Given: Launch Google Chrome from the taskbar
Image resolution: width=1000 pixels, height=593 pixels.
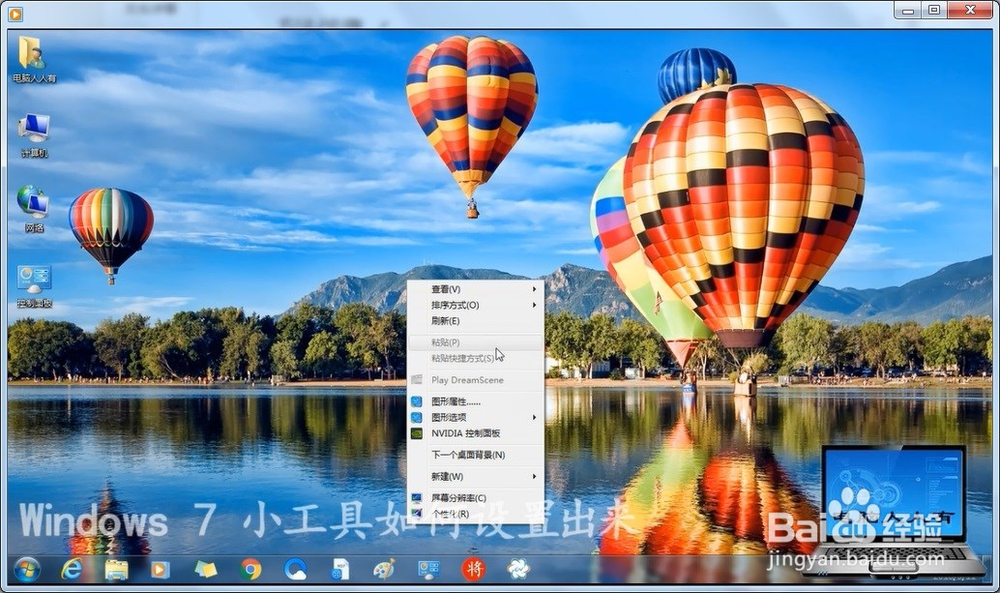Looking at the screenshot, I should (251, 569).
